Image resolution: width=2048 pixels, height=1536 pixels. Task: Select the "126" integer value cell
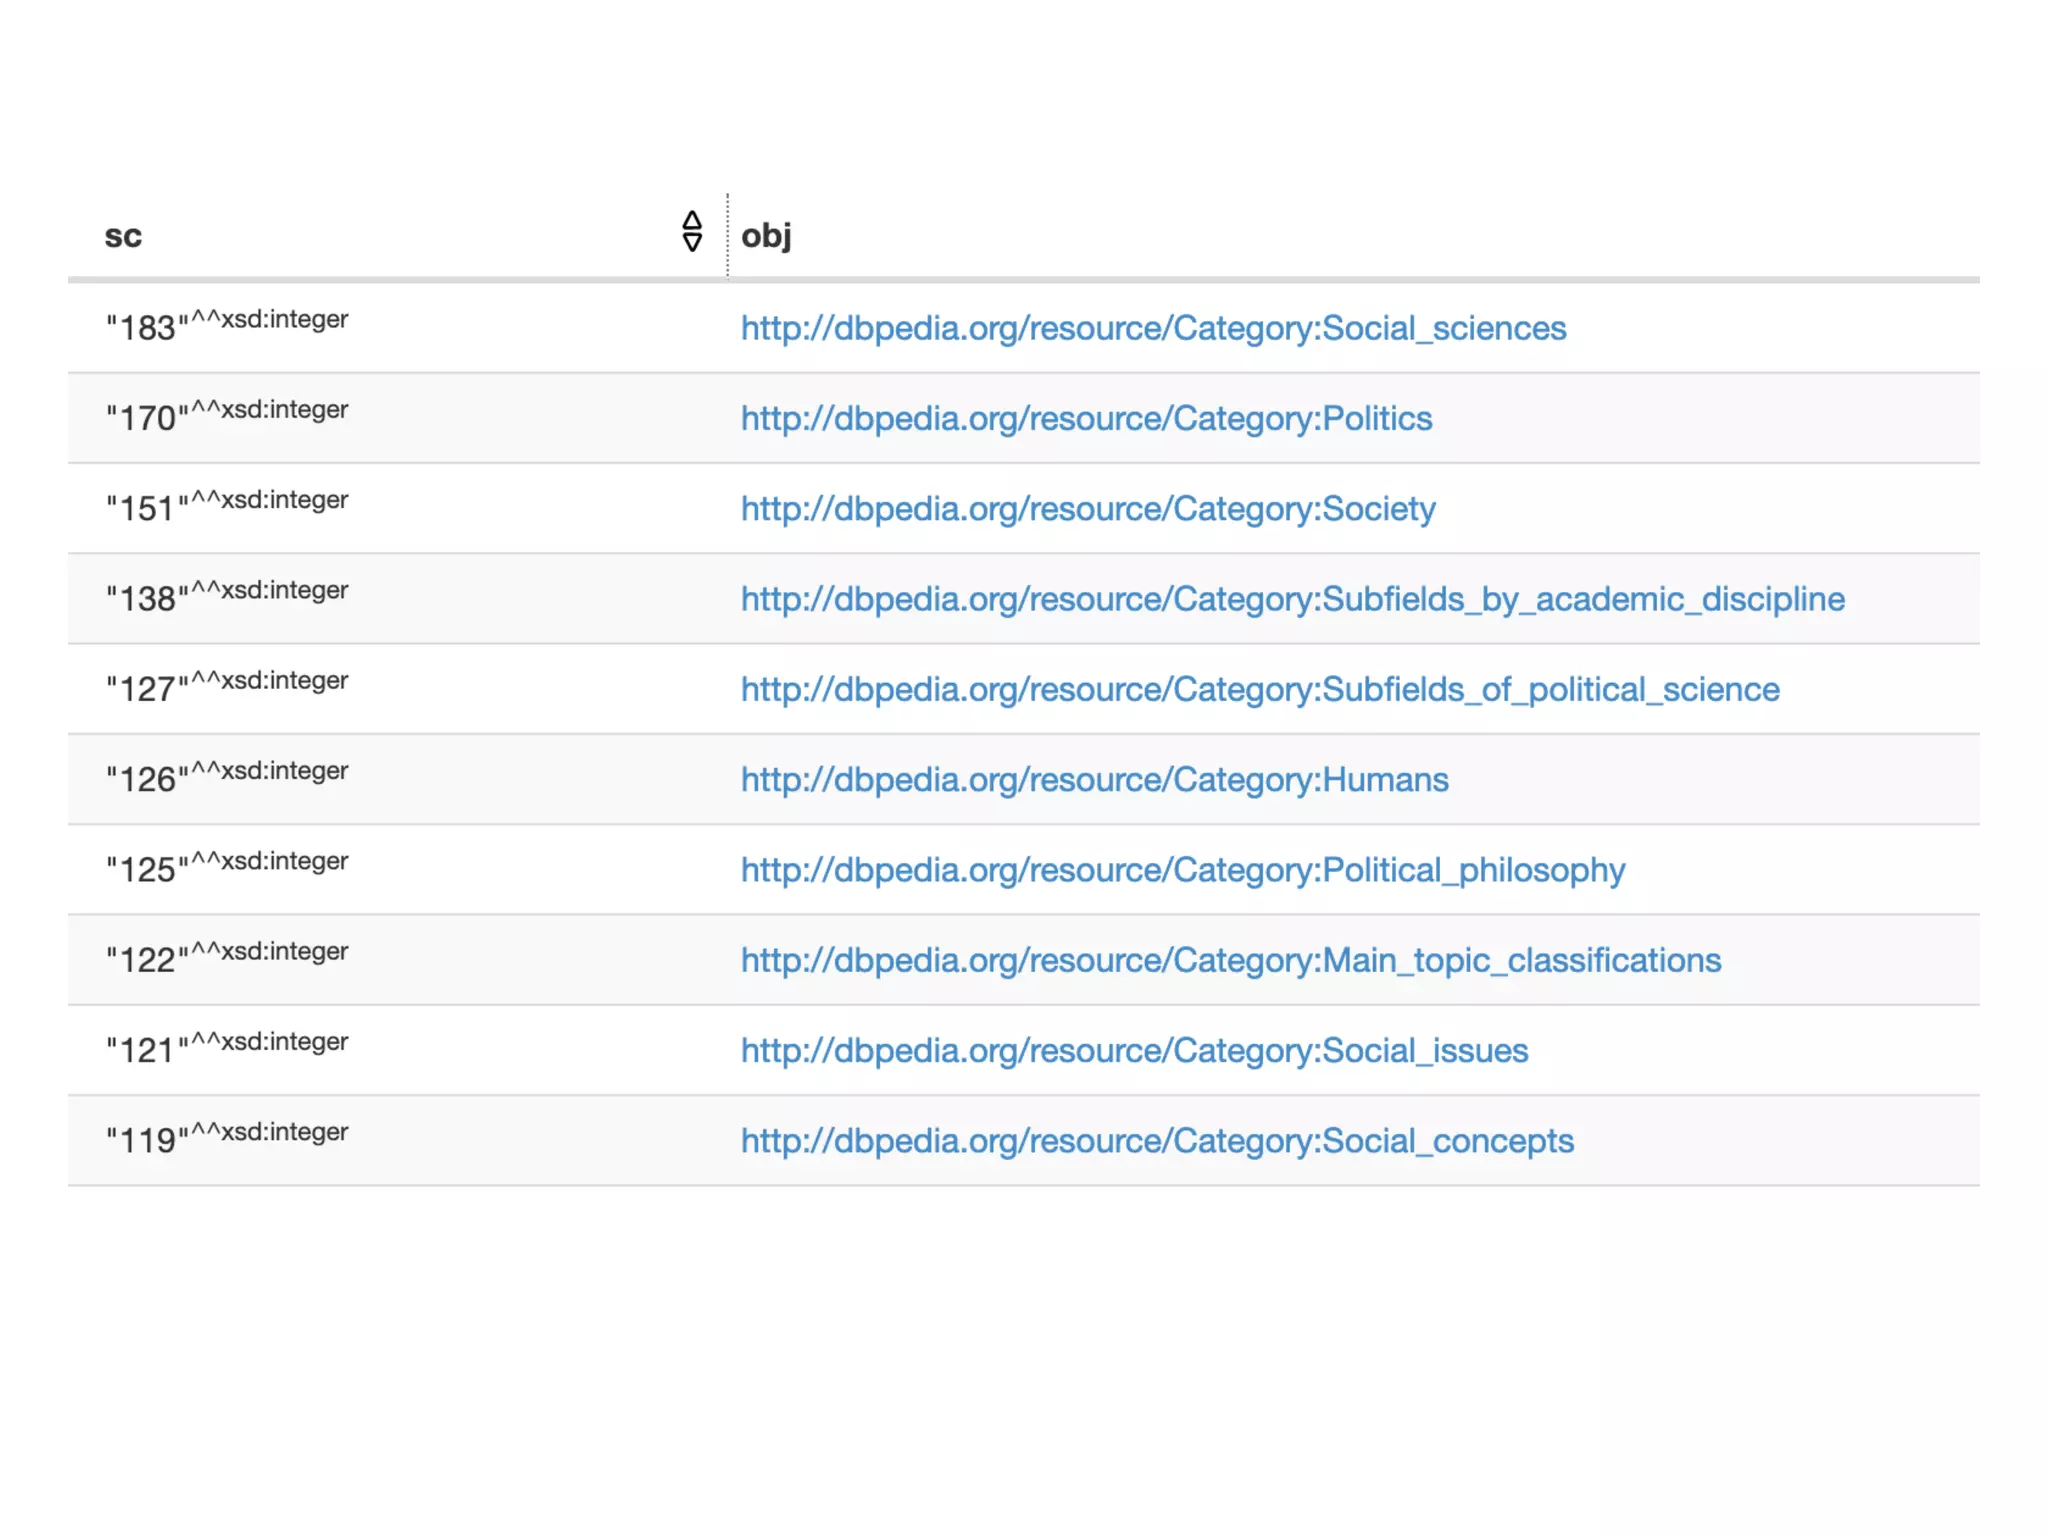pos(227,777)
